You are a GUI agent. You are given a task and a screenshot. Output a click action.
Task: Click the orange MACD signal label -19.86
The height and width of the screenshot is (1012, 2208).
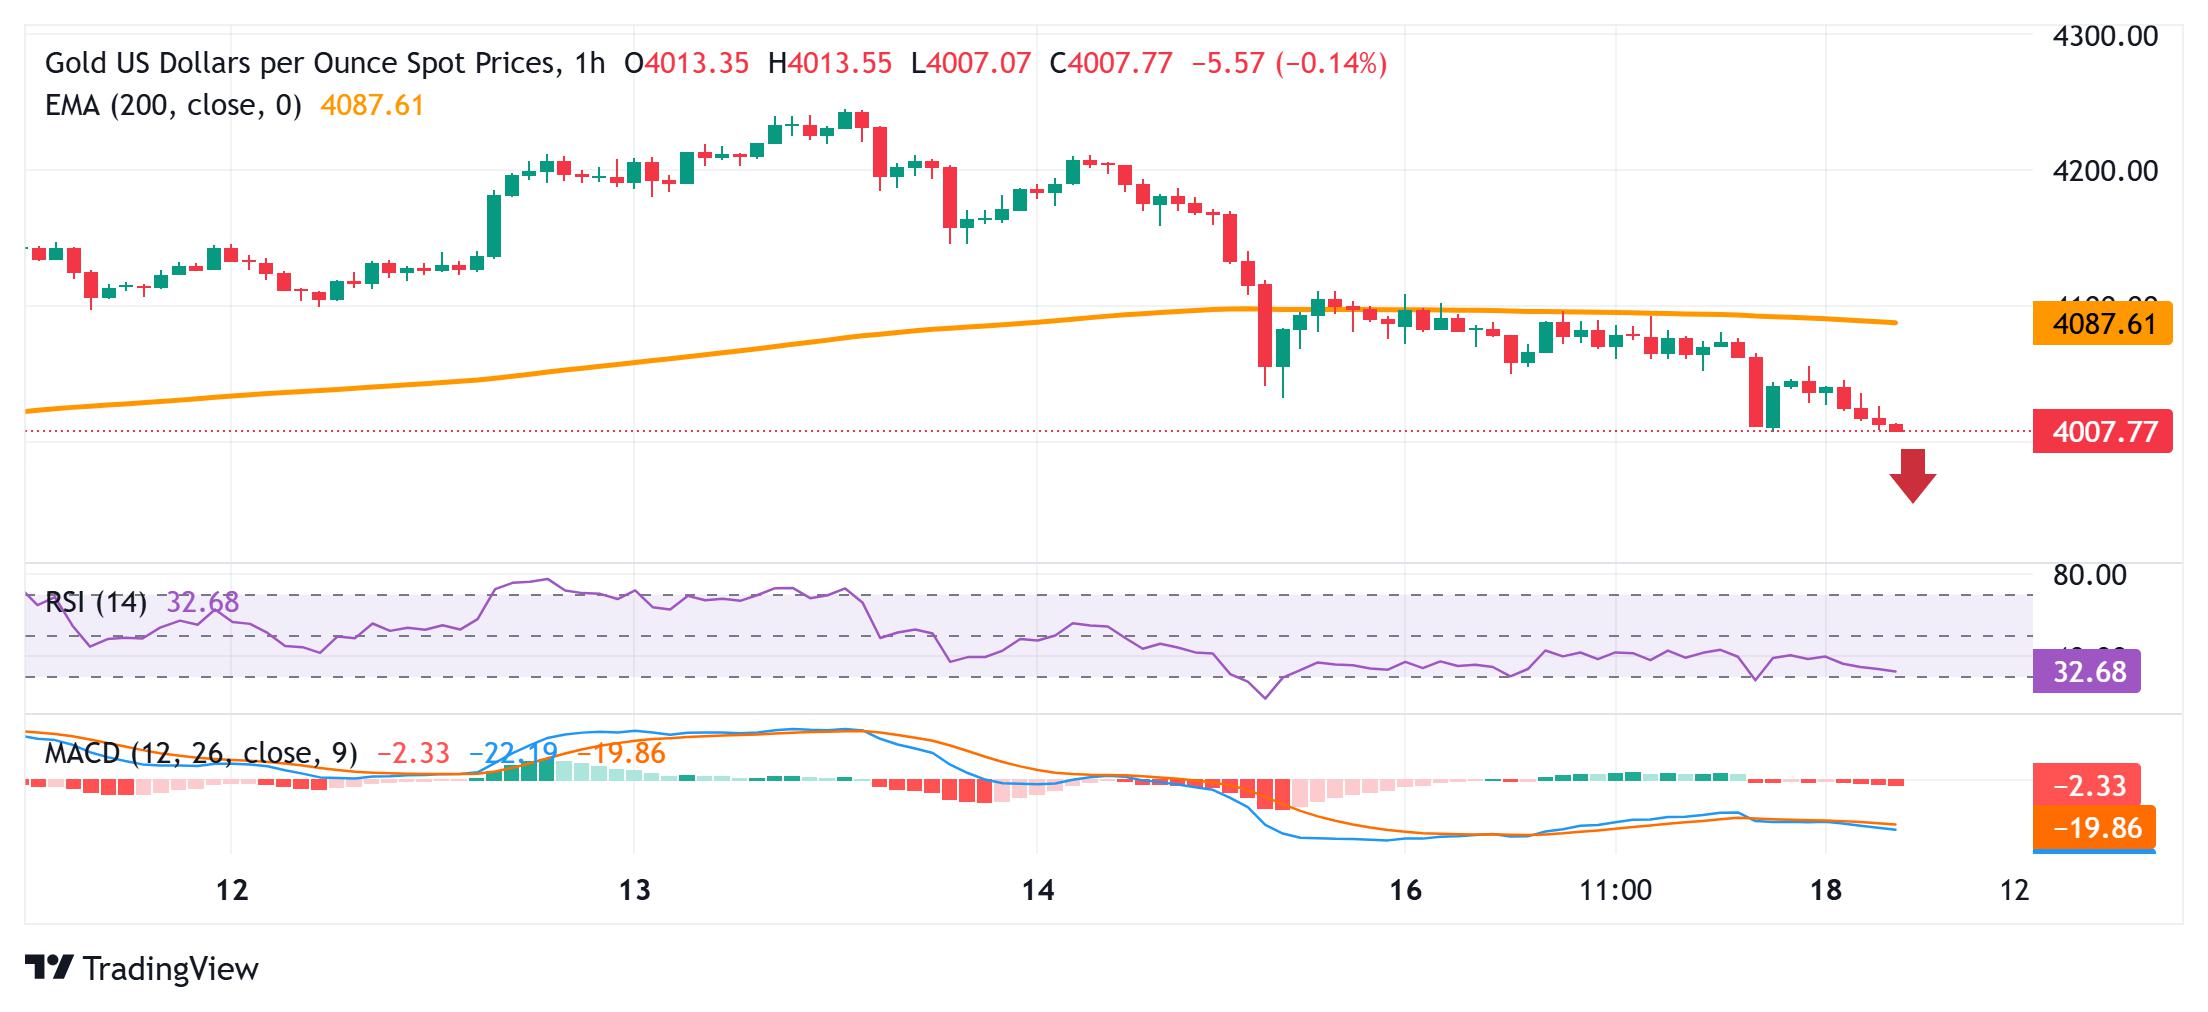pyautogui.click(x=2094, y=827)
